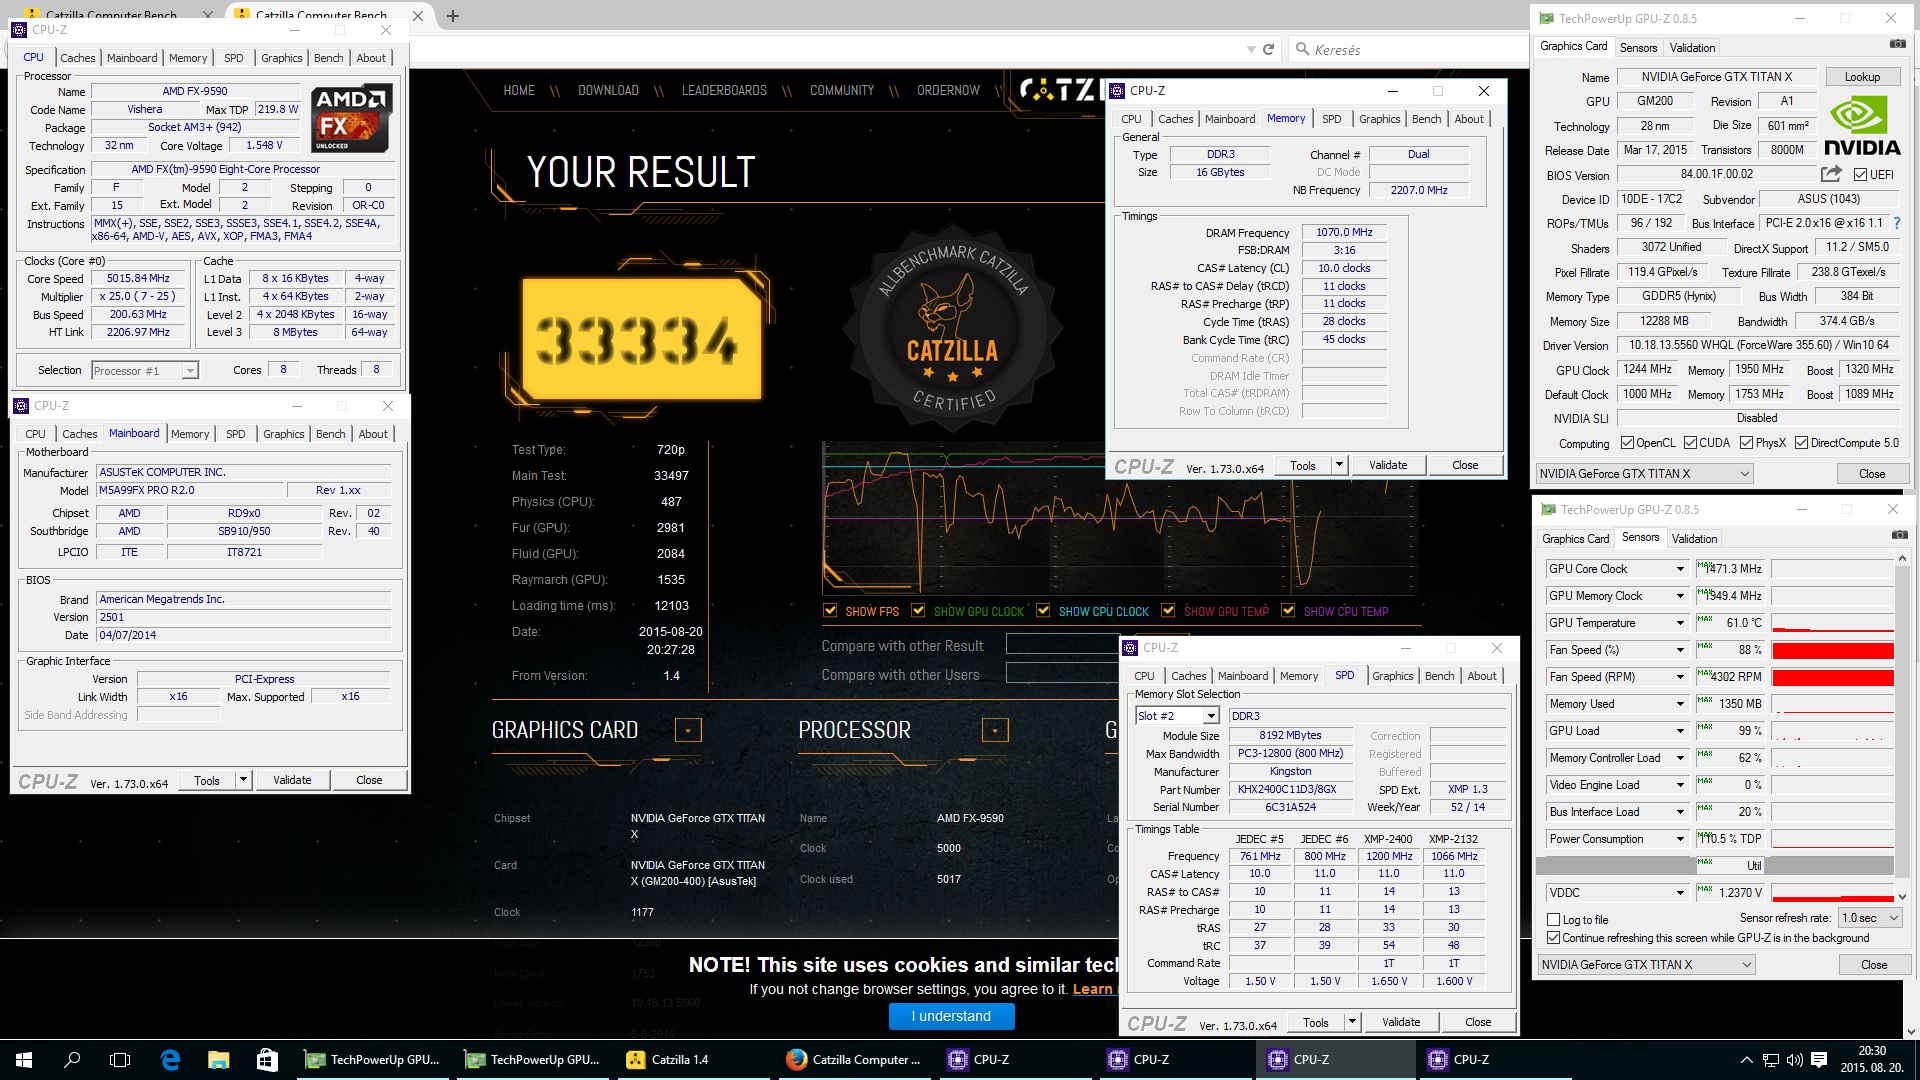Select SPD tab in CPU-Z Memory window

pos(1331,119)
